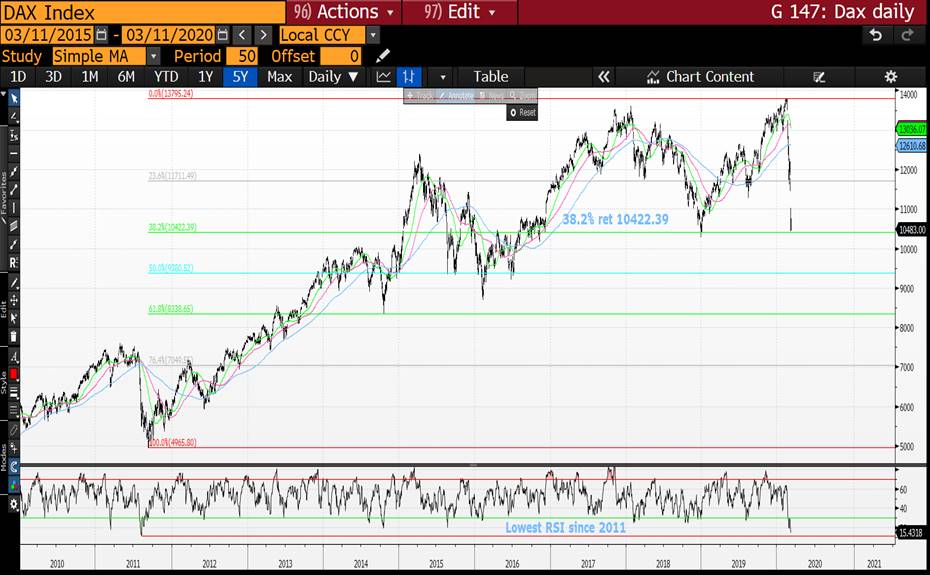Click the pencil edit study icon
Viewport: 930px width, 575px height.
tap(383, 56)
